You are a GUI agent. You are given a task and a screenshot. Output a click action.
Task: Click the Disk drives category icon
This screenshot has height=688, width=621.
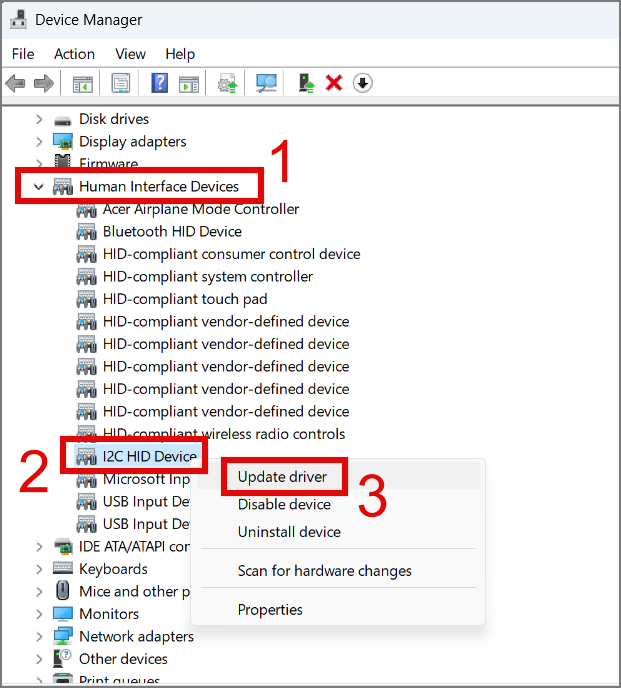(x=63, y=120)
